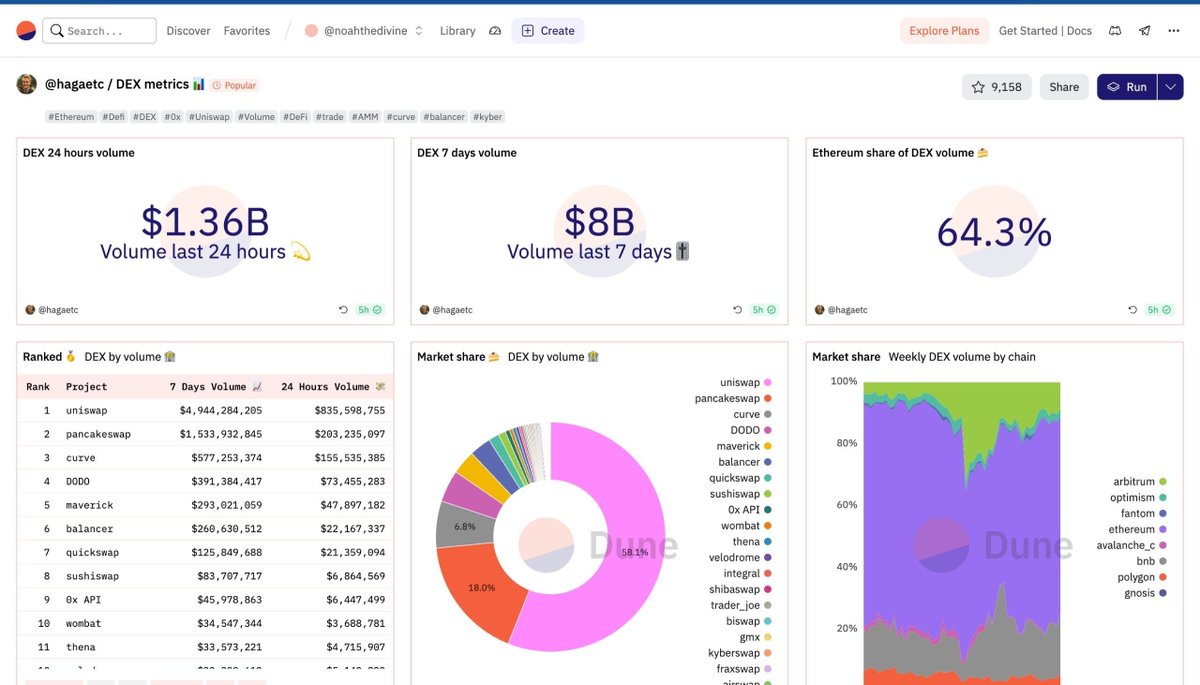Click the 64.3% Ethereum share value
The width and height of the screenshot is (1200, 685).
[x=994, y=232]
